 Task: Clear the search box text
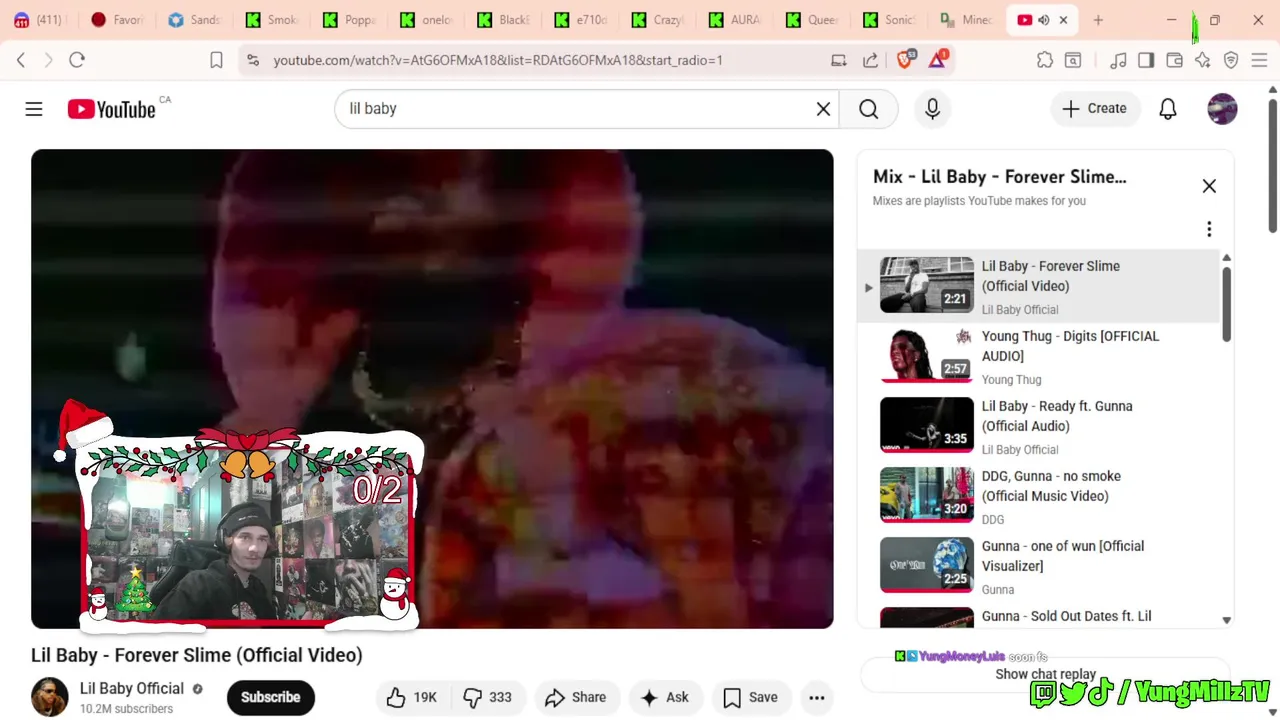[x=823, y=109]
